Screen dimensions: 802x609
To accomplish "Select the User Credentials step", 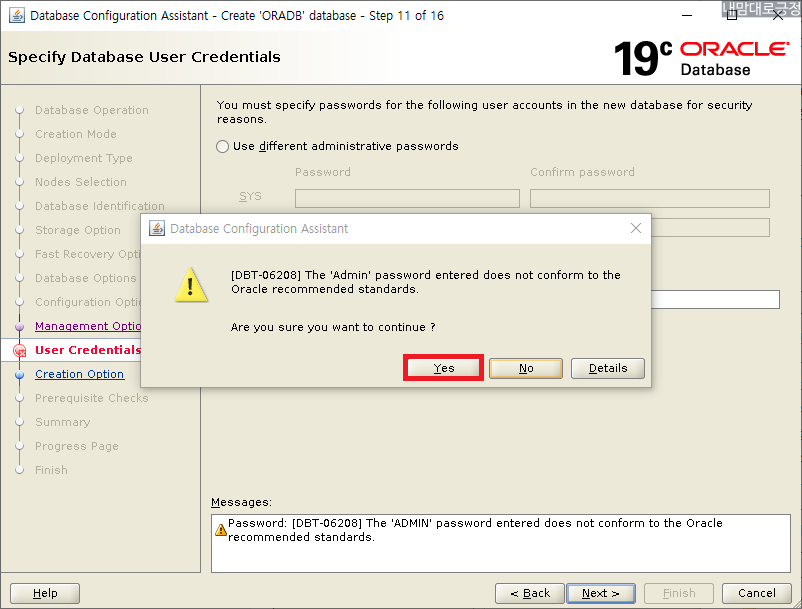I will (x=88, y=350).
